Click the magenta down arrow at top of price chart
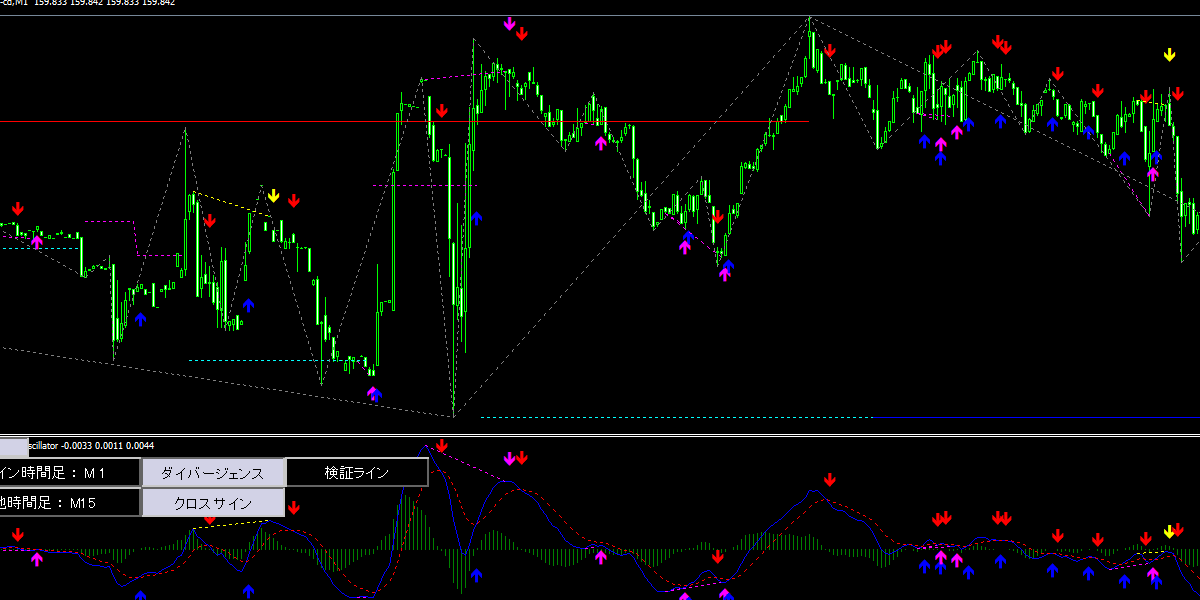Image resolution: width=1200 pixels, height=600 pixels. click(510, 23)
